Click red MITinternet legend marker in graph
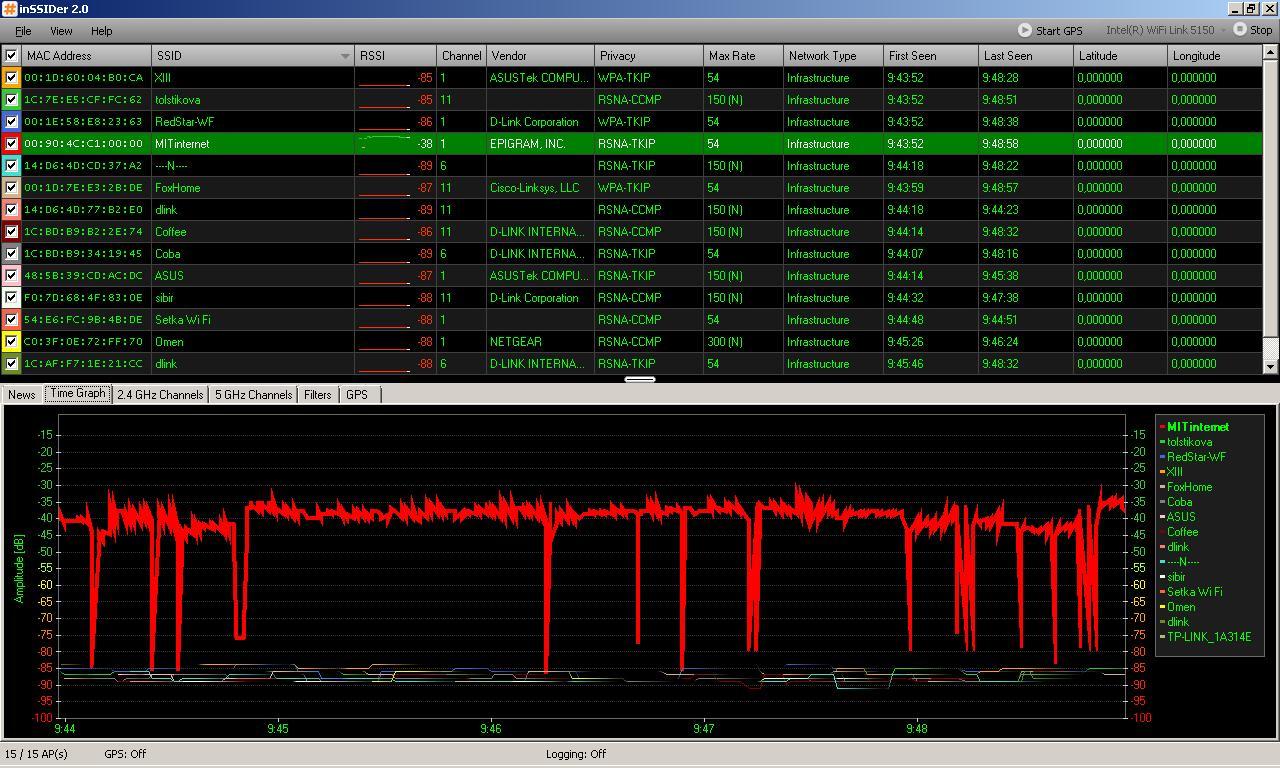The width and height of the screenshot is (1280, 768). (1162, 427)
